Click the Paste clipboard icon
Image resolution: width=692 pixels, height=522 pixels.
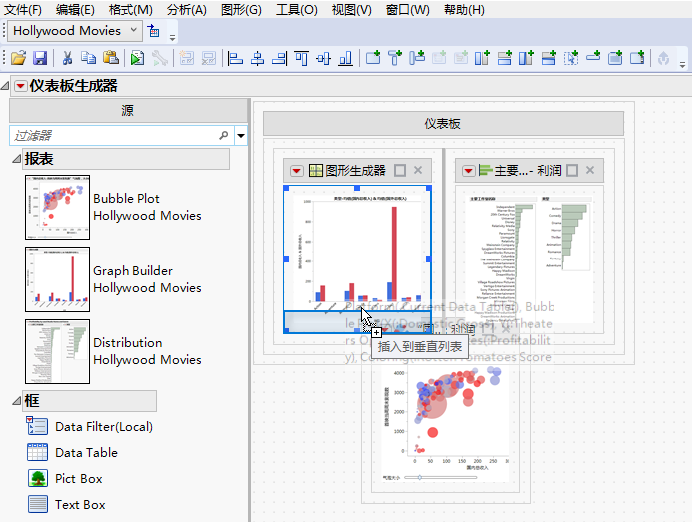[111, 59]
